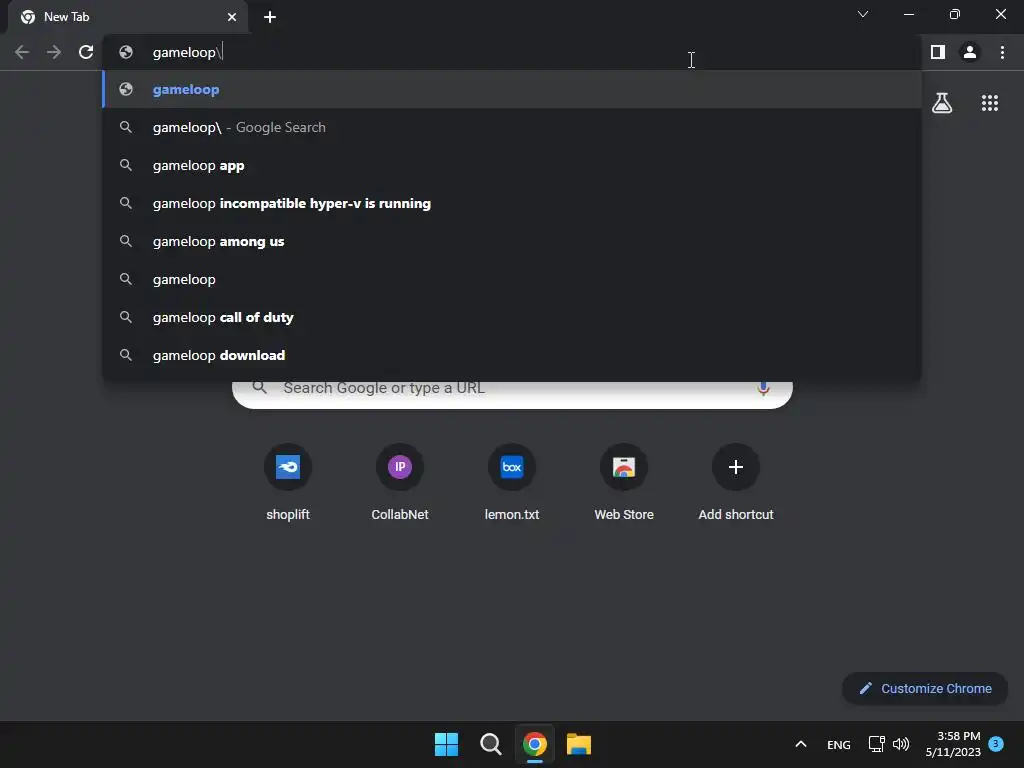This screenshot has height=768, width=1024.
Task: Open the notification count badge
Action: coord(996,743)
